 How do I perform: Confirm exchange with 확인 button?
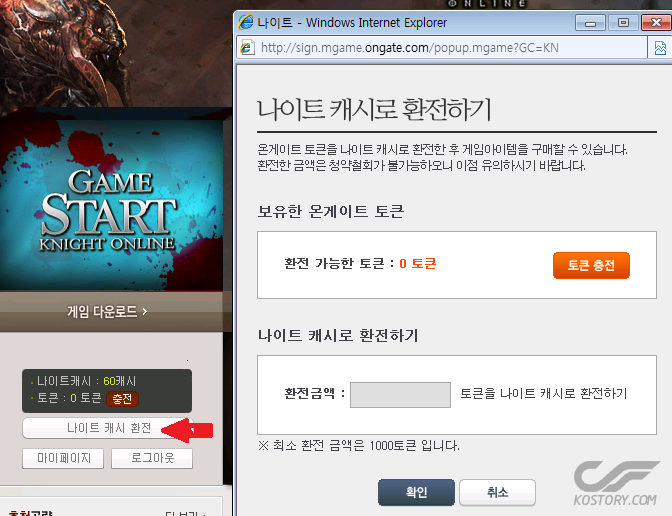pyautogui.click(x=416, y=492)
